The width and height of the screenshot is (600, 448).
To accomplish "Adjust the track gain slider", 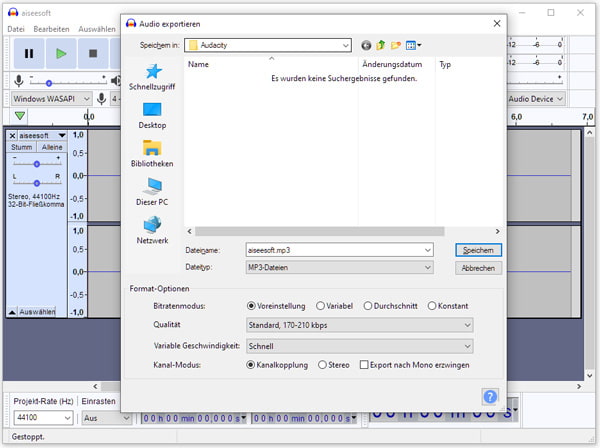I will pos(37,164).
